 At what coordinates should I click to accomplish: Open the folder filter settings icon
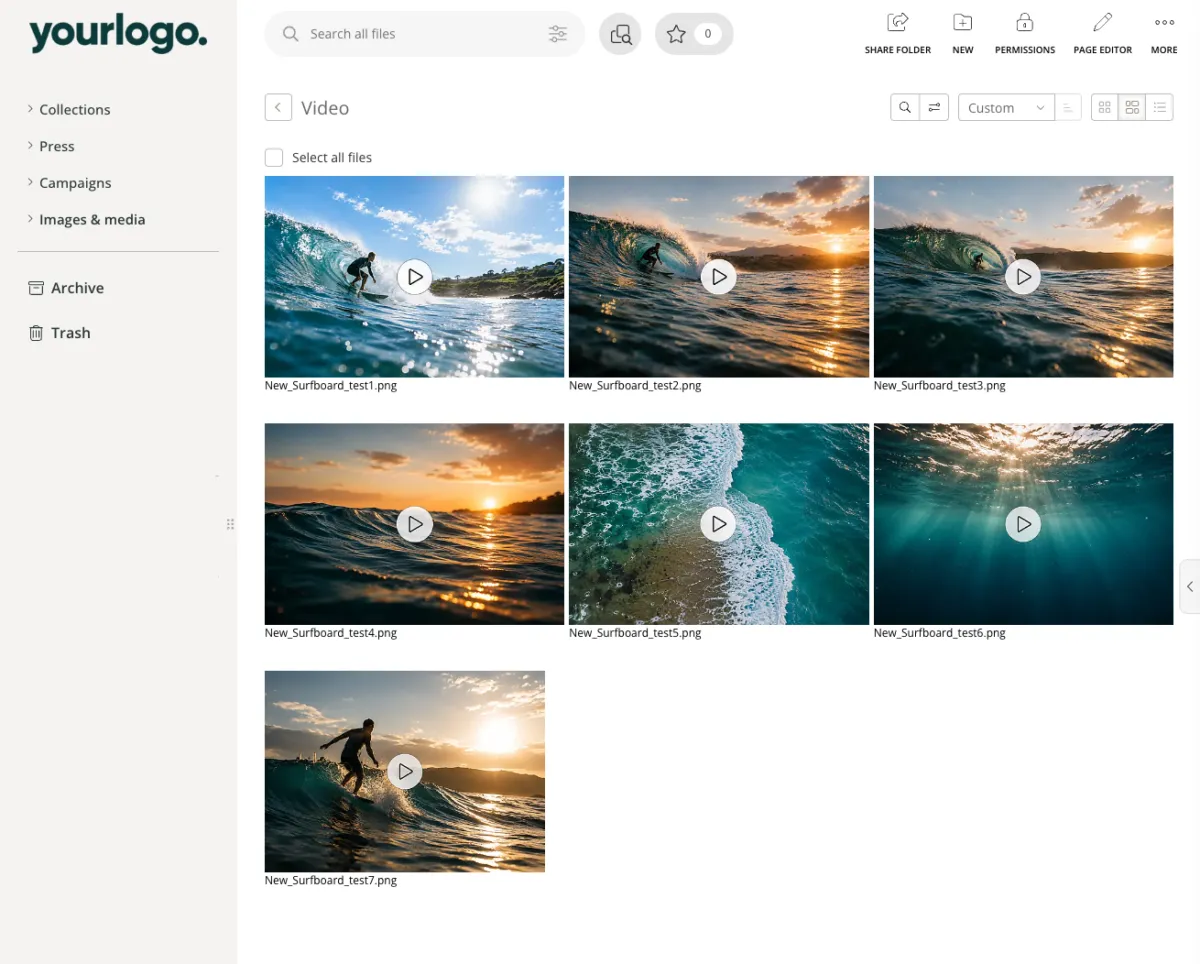pos(934,108)
